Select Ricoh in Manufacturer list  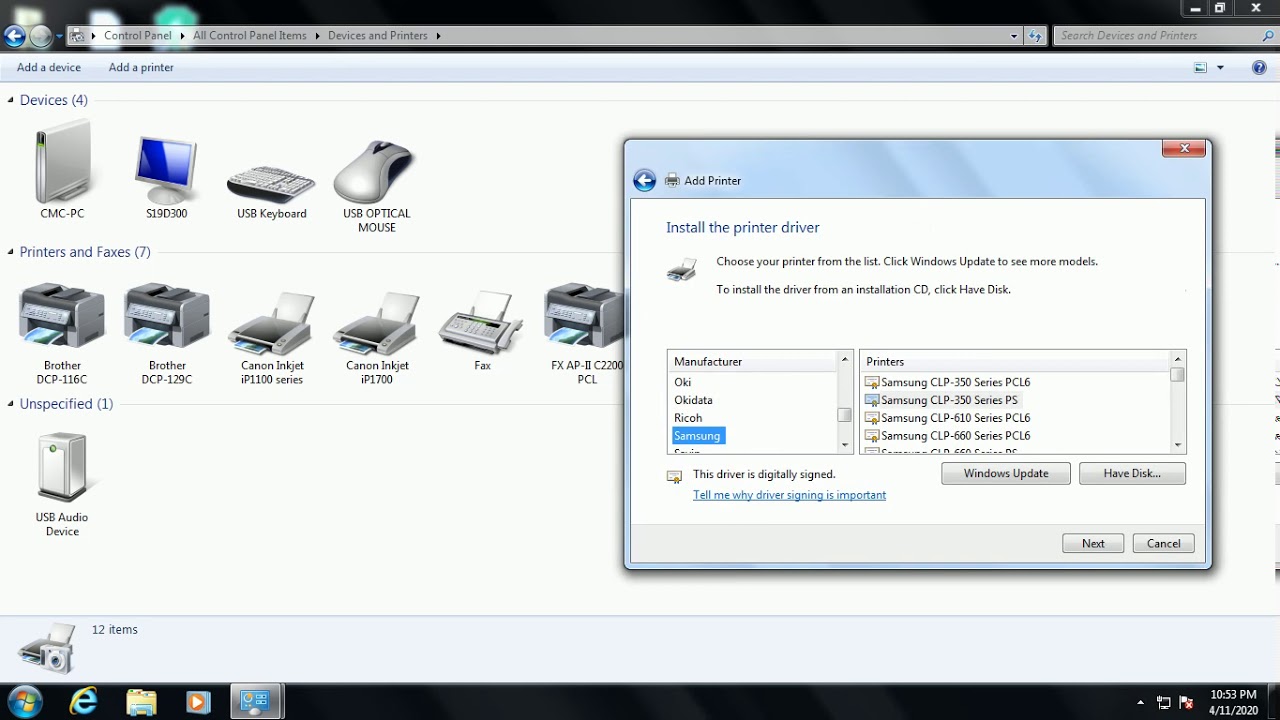coord(688,418)
